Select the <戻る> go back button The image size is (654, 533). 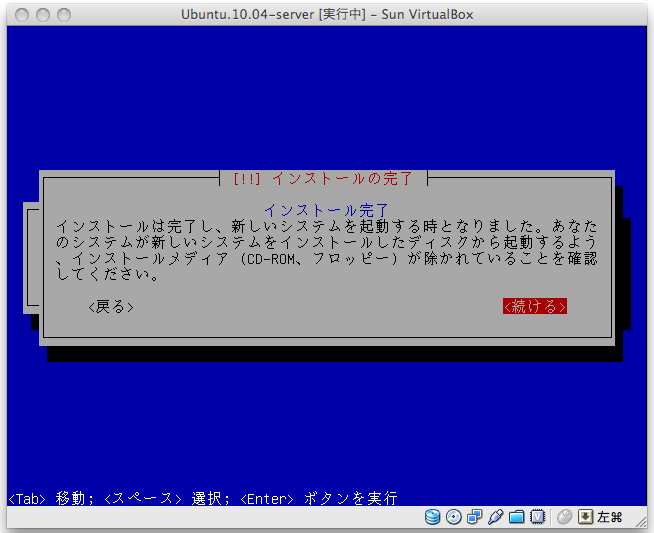click(x=111, y=307)
